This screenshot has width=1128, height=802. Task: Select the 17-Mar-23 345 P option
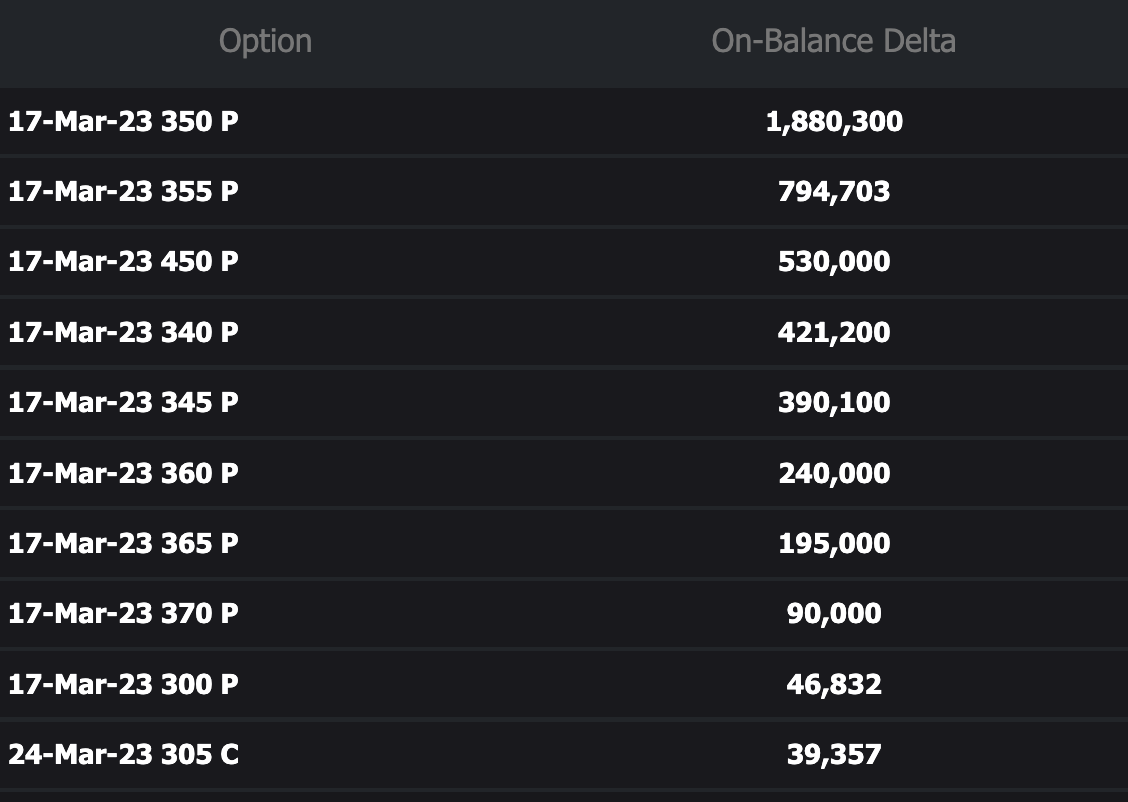124,402
